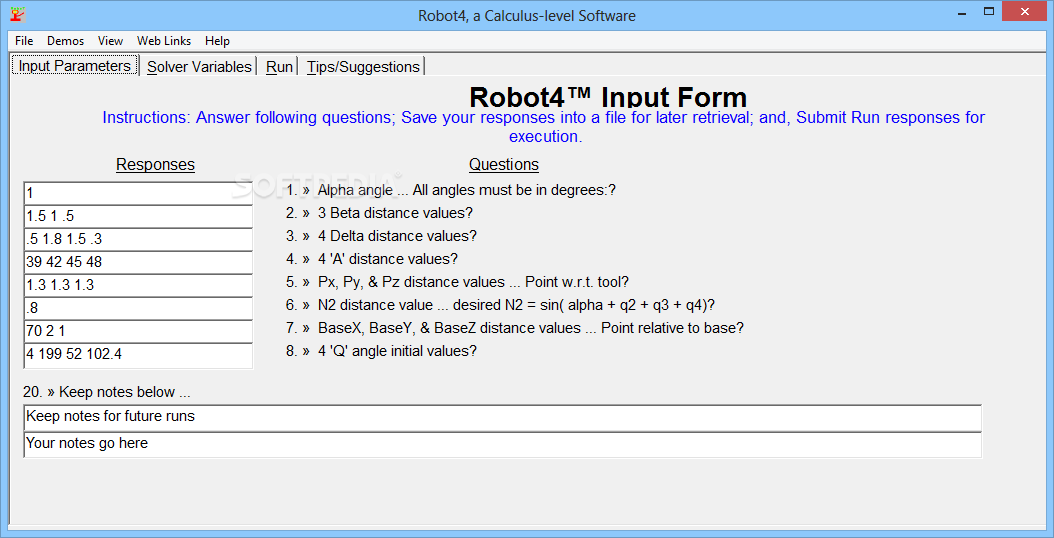1054x538 pixels.
Task: Click the 'Keep notes for future runs' field
Action: [502, 417]
